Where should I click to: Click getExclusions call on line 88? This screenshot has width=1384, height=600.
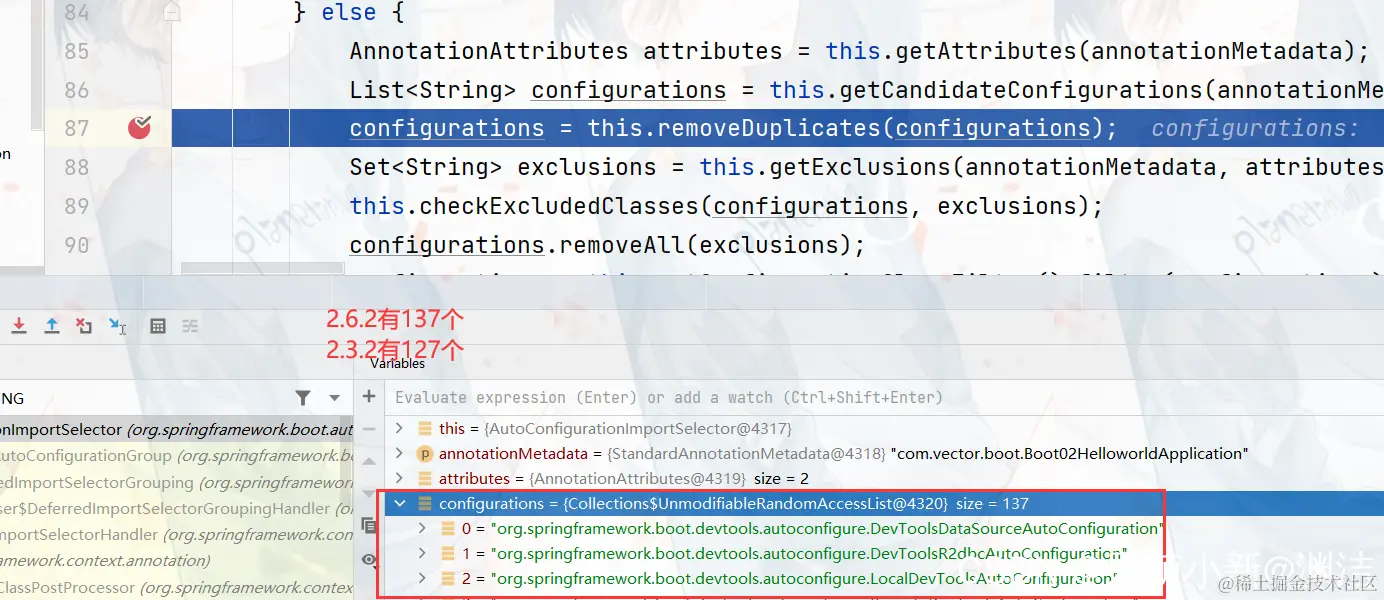pos(860,167)
